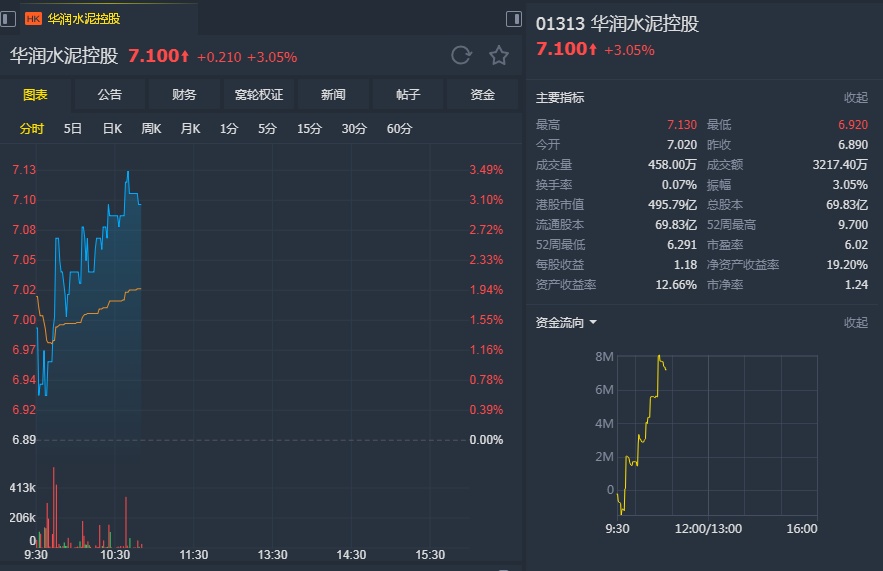Click the 月K period button
This screenshot has height=571, width=883.
[x=190, y=128]
